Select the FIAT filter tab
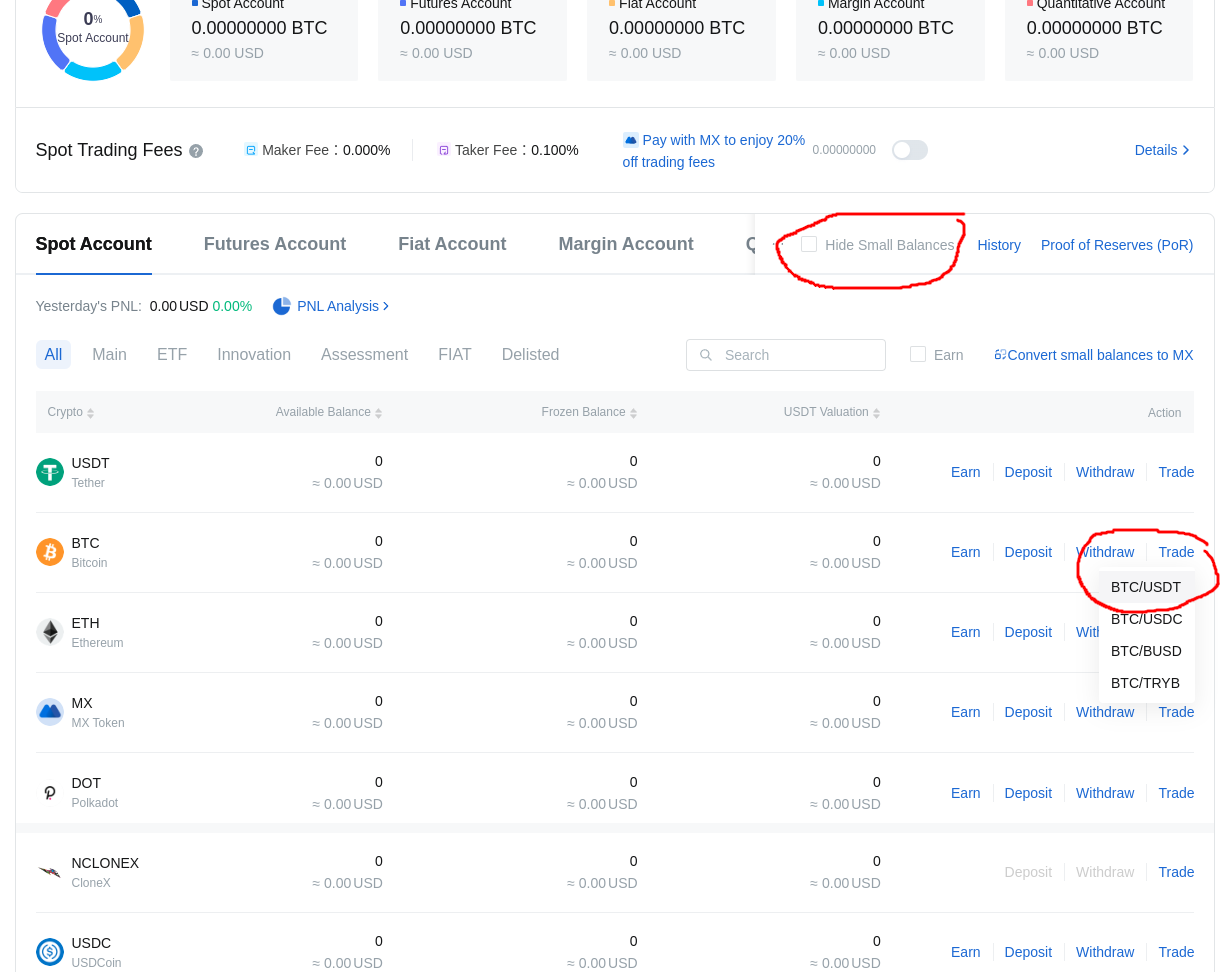This screenshot has width=1230, height=972. pyautogui.click(x=455, y=354)
